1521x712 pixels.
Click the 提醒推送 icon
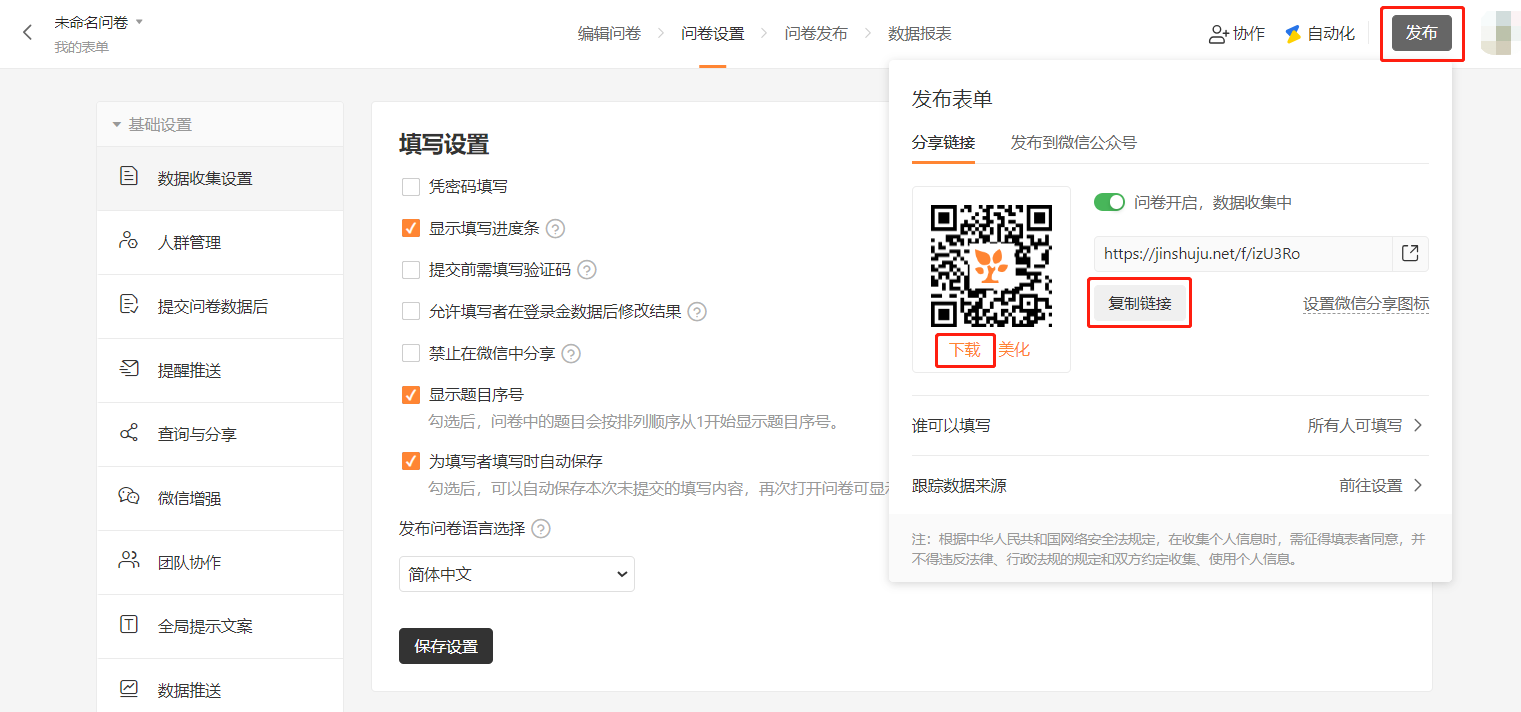(x=129, y=369)
